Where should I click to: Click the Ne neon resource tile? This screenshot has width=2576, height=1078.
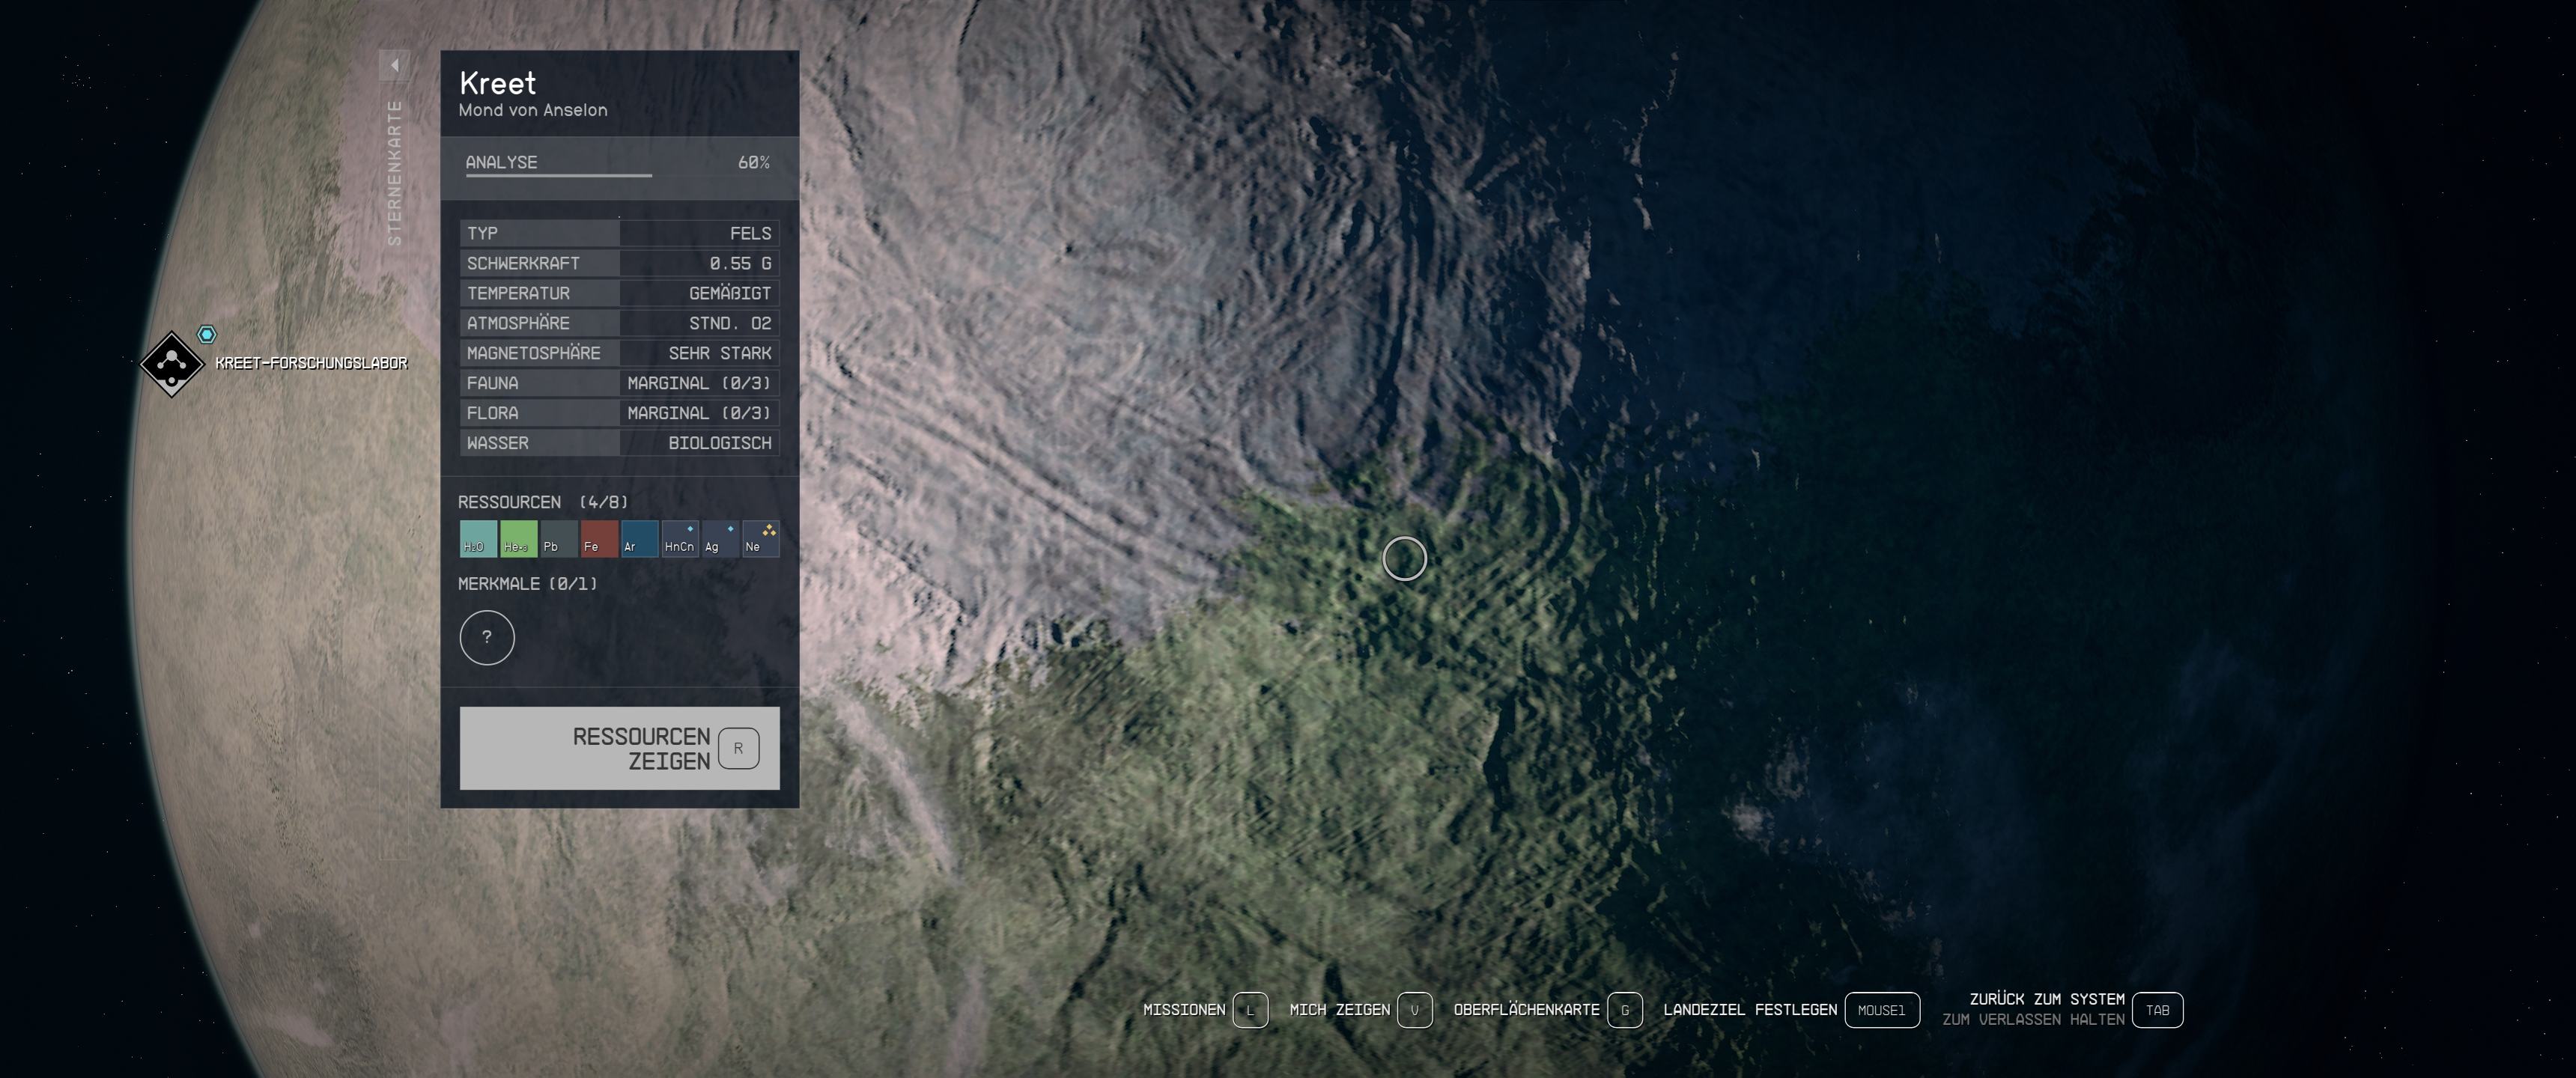click(760, 539)
